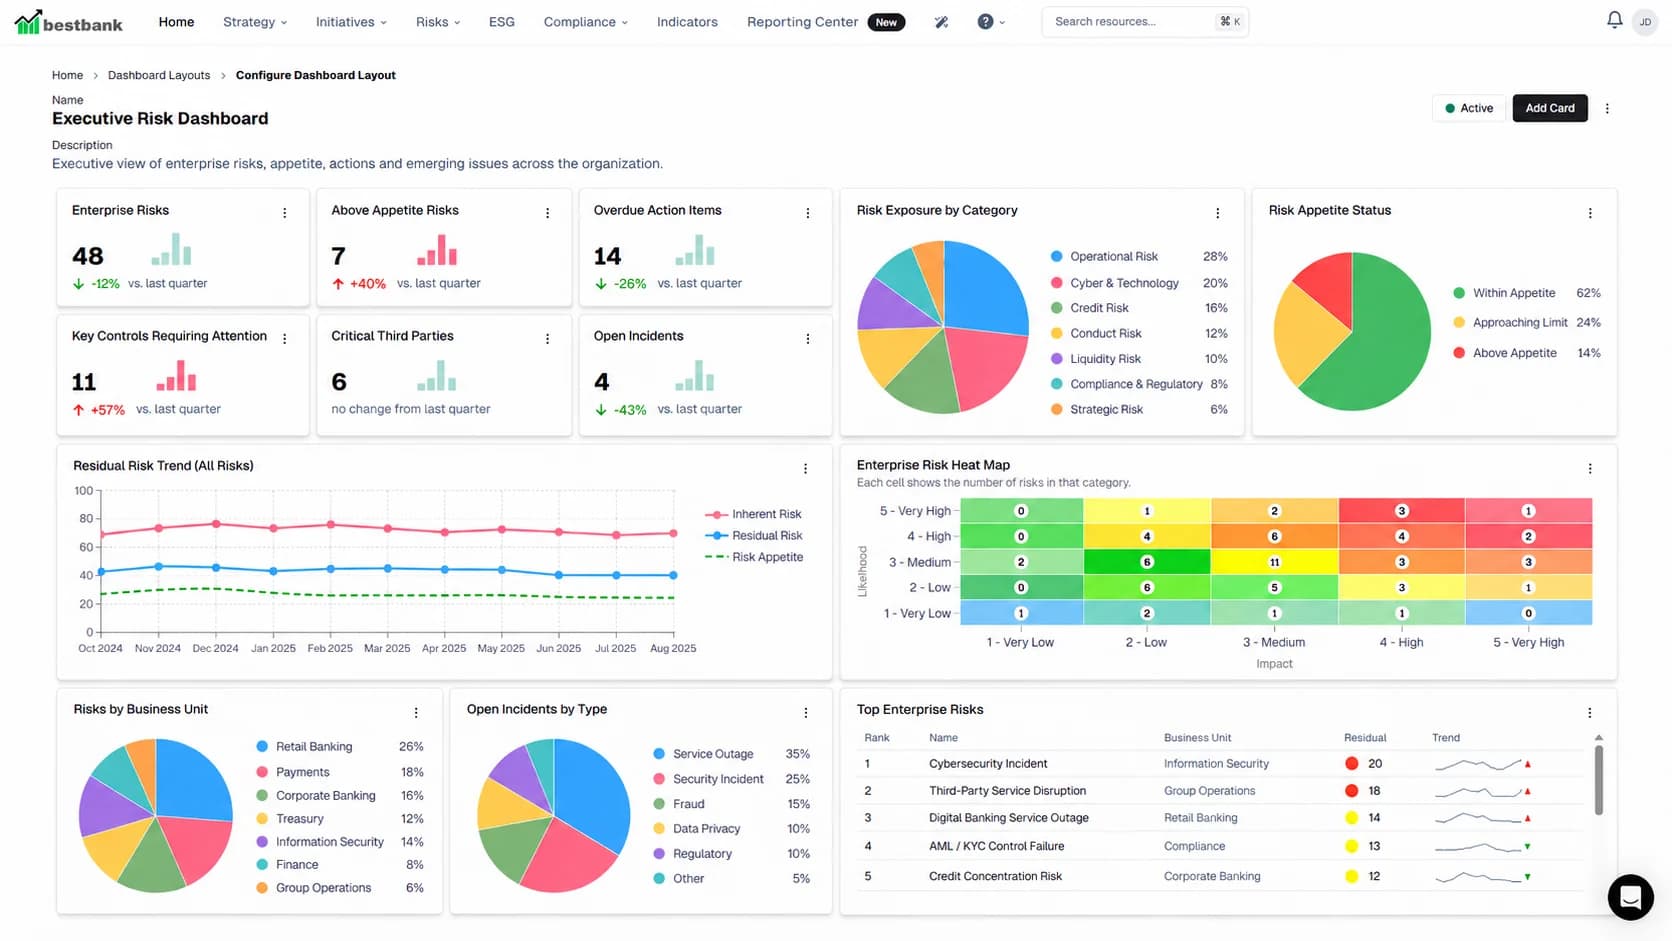Open Residual Risk Trend chart options

[805, 468]
